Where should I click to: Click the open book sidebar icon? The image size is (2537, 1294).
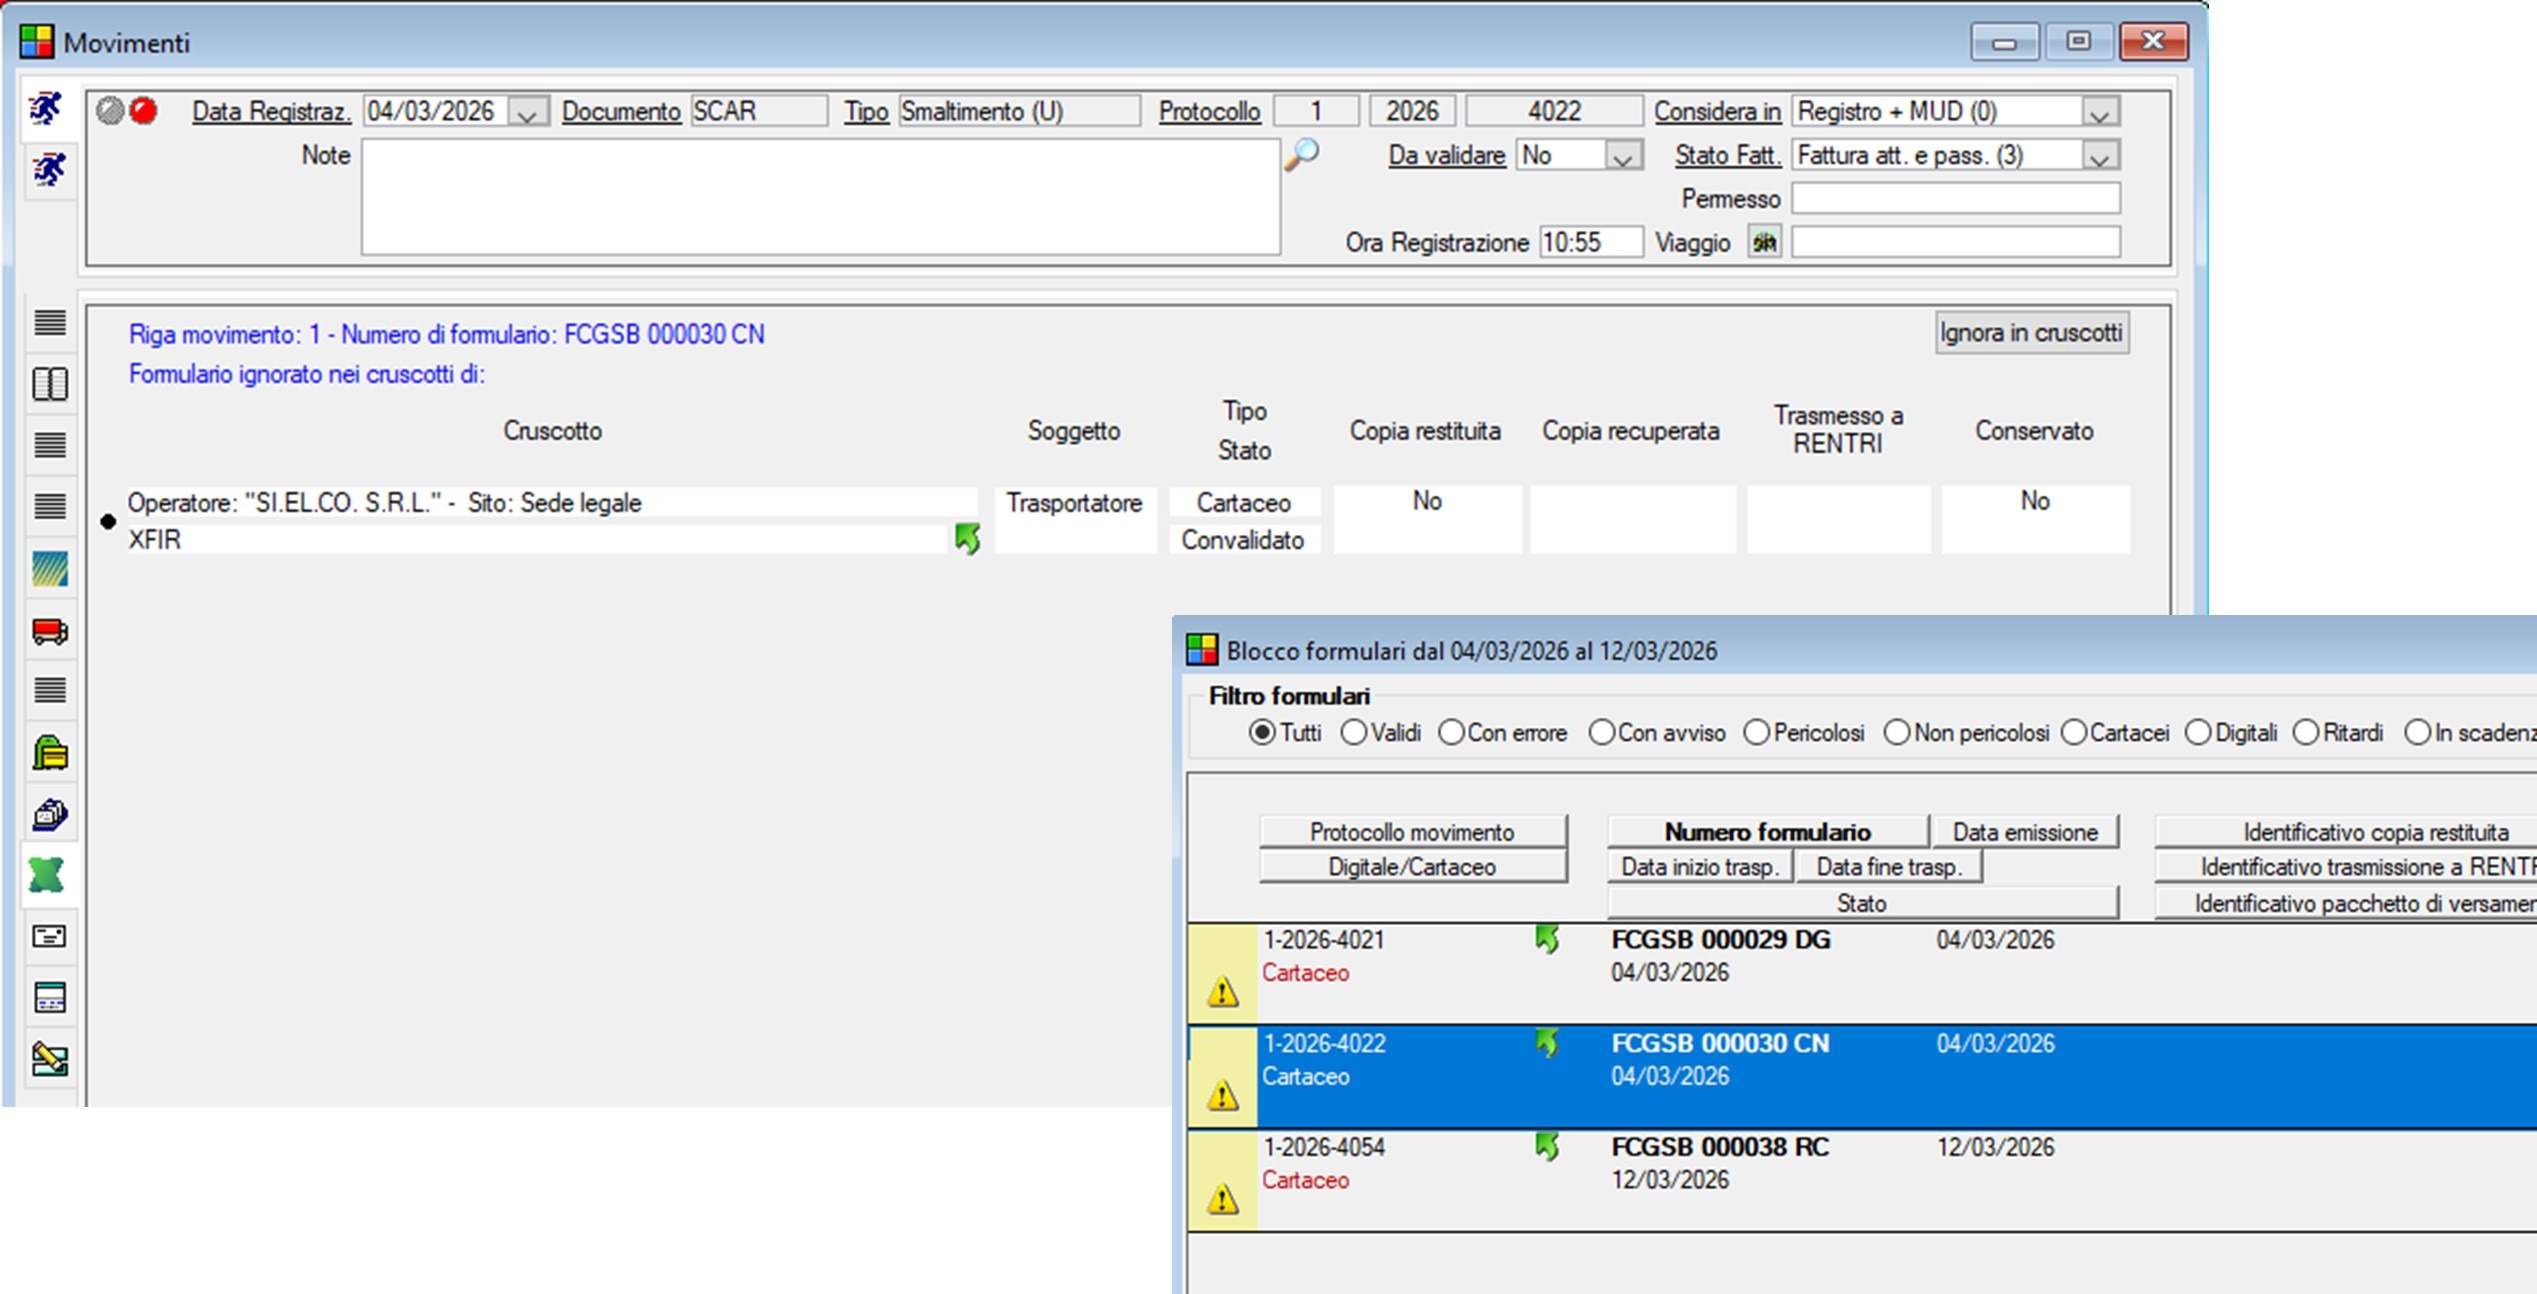tap(49, 384)
